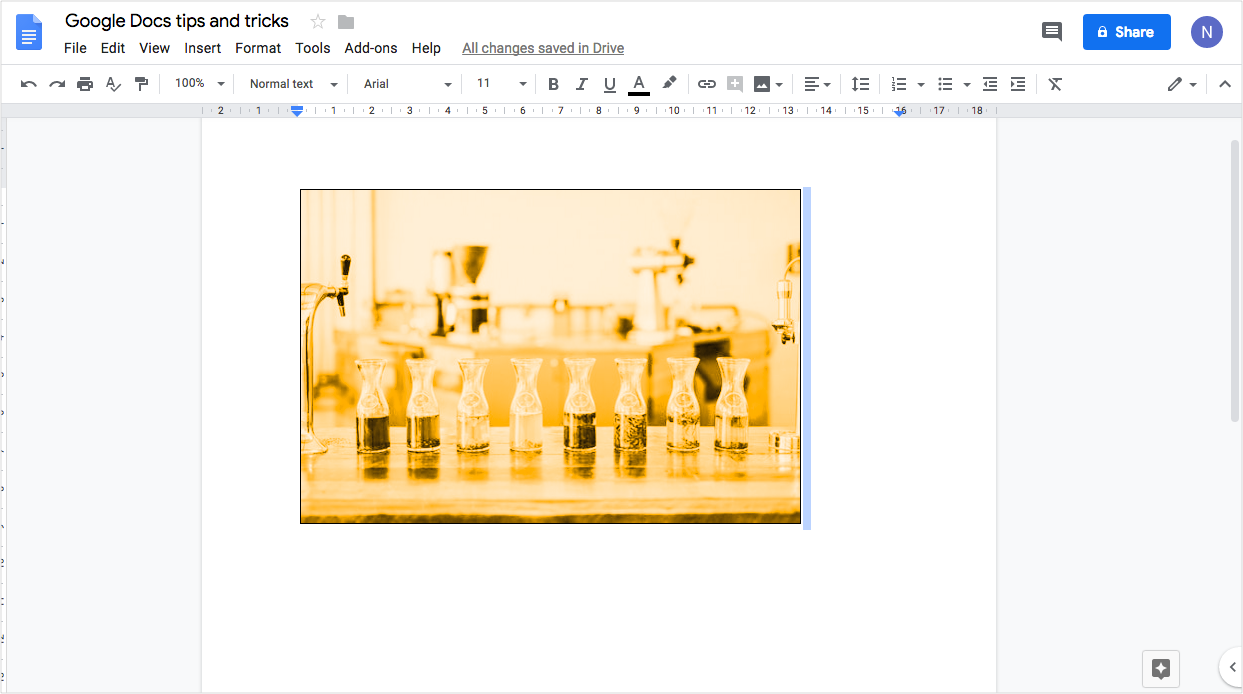Click the blue Share button

[x=1126, y=32]
